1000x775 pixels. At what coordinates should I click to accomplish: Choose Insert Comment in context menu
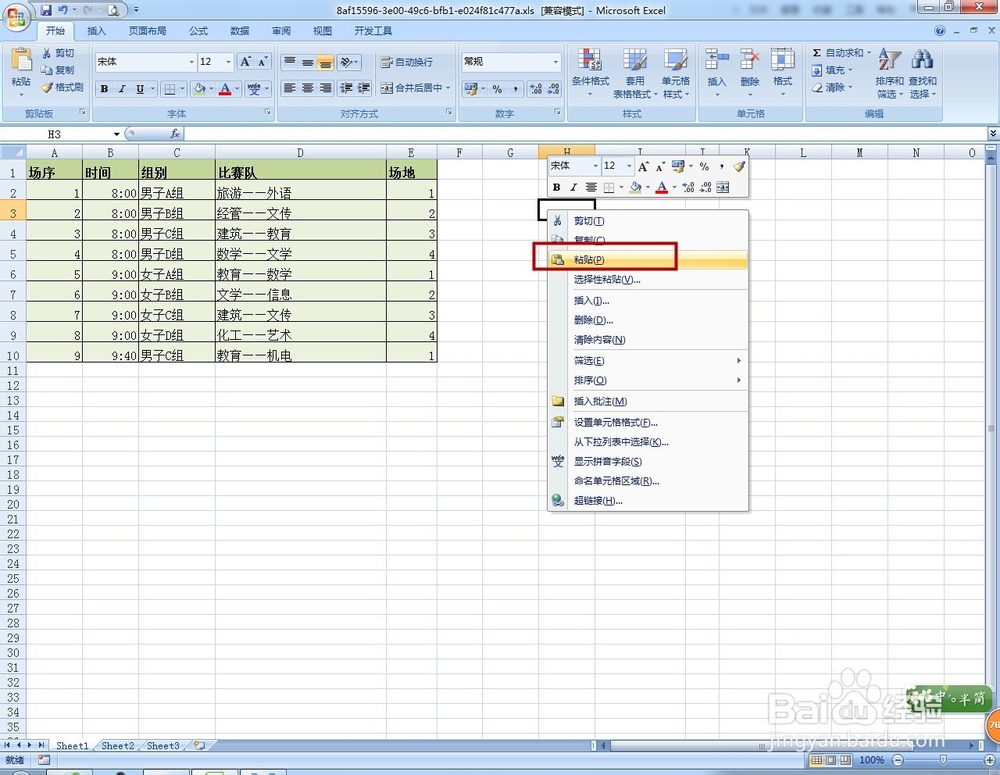[x=647, y=401]
